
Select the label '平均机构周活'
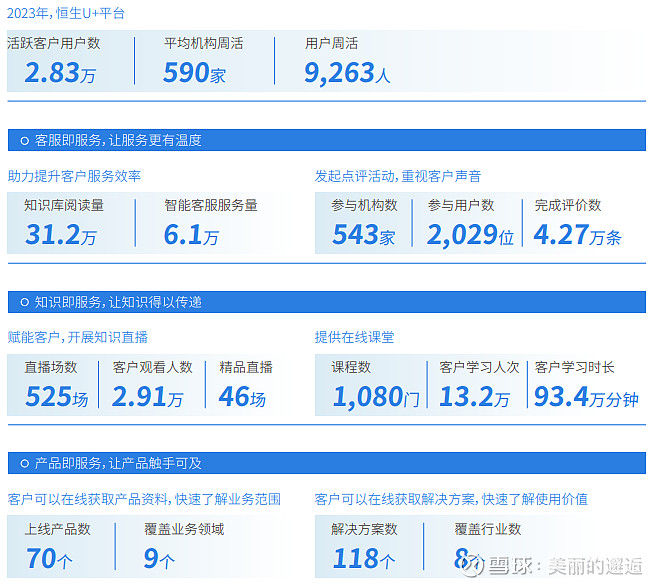[x=203, y=43]
